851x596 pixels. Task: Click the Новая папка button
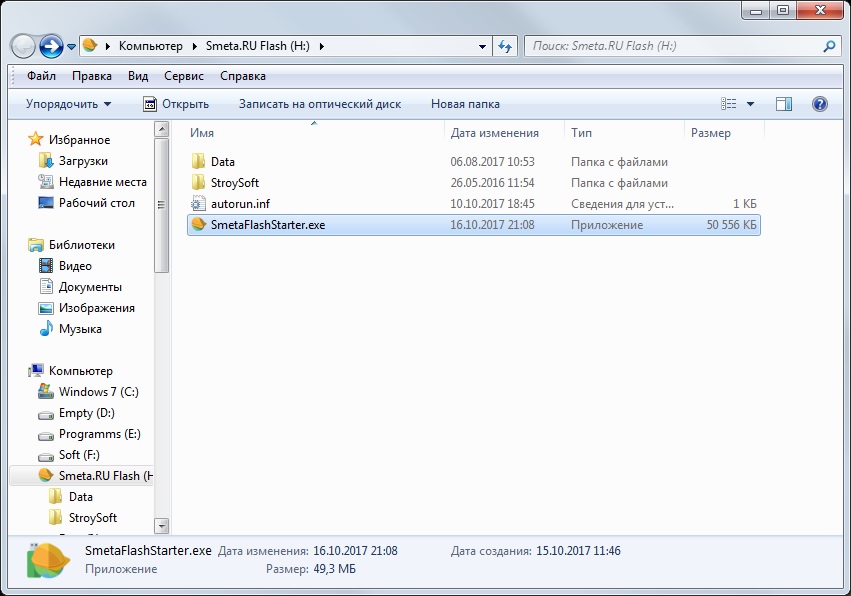tap(465, 104)
